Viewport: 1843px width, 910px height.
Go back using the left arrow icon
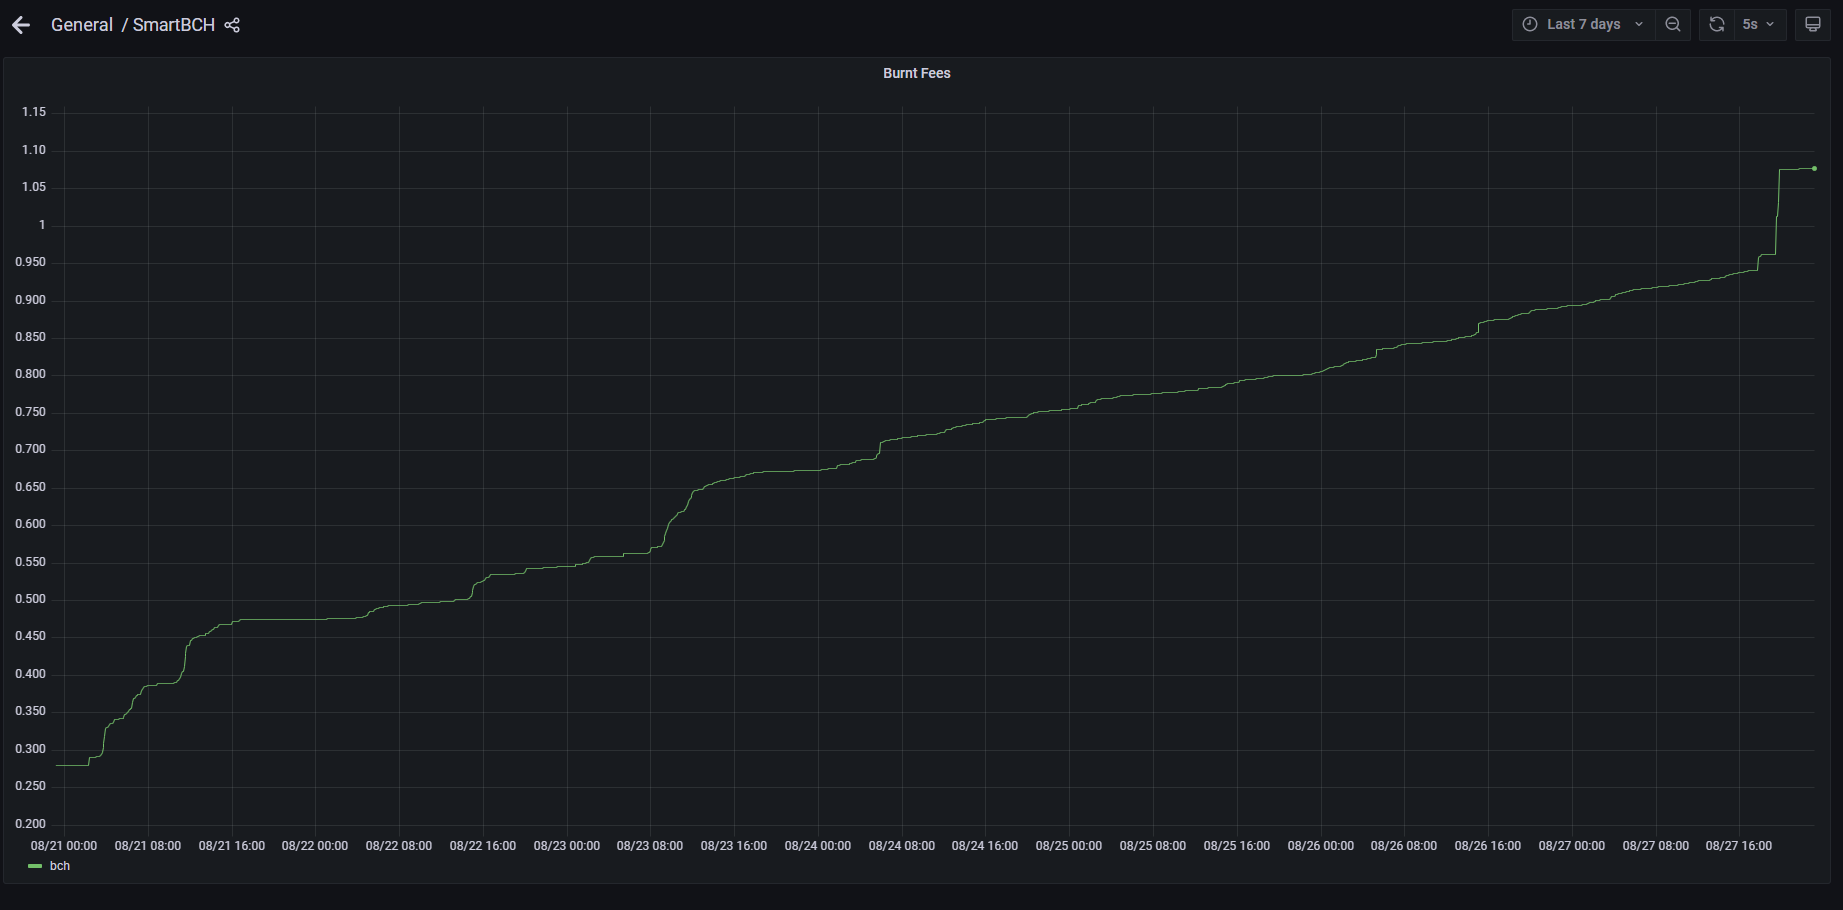coord(21,25)
